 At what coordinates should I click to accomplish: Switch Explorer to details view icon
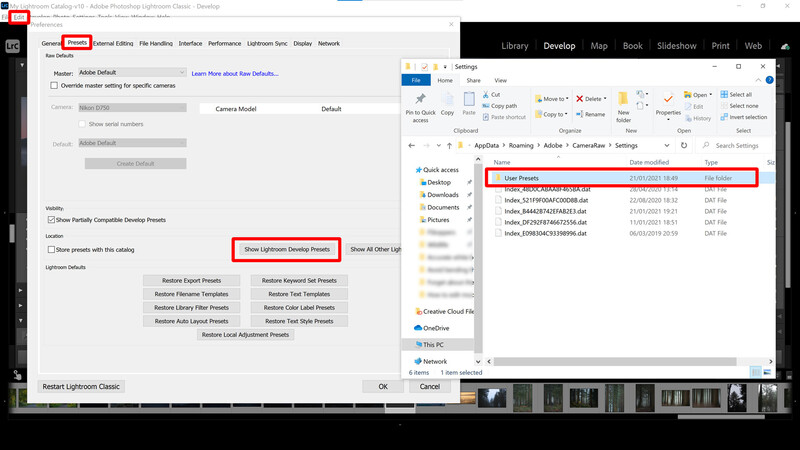point(756,372)
